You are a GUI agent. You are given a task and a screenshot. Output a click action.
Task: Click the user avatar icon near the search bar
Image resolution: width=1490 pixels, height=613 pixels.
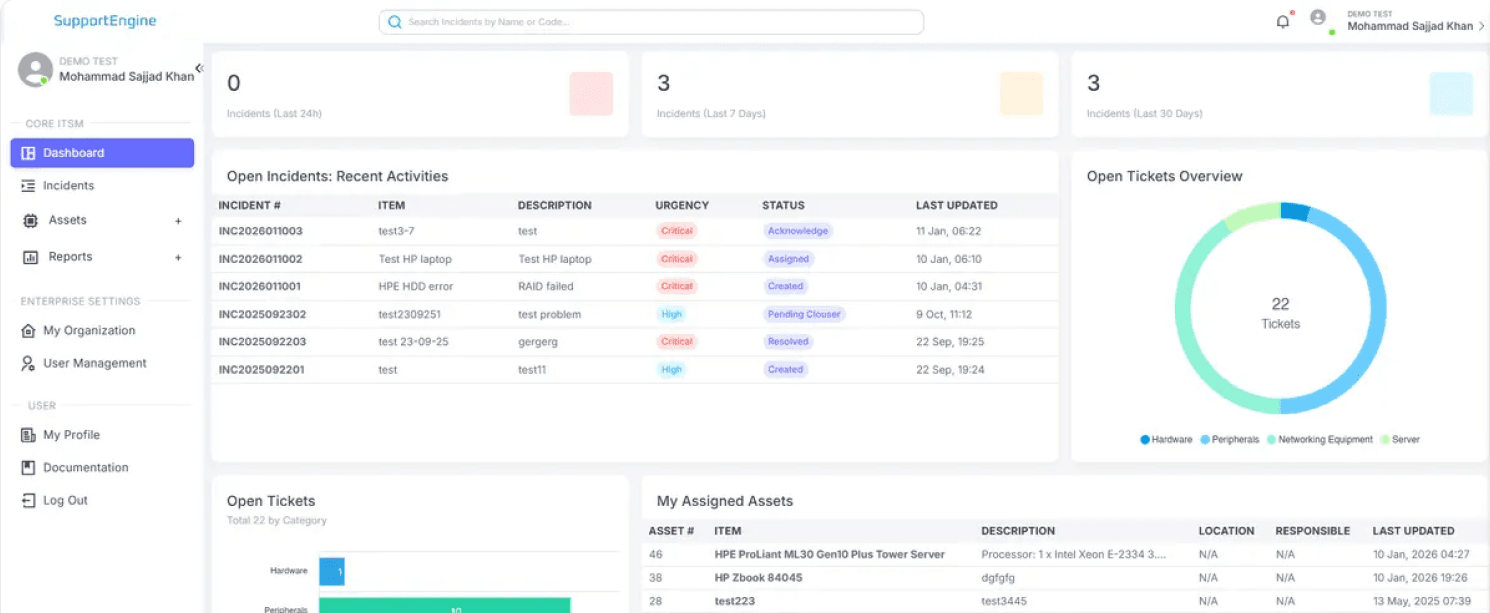[x=1317, y=20]
